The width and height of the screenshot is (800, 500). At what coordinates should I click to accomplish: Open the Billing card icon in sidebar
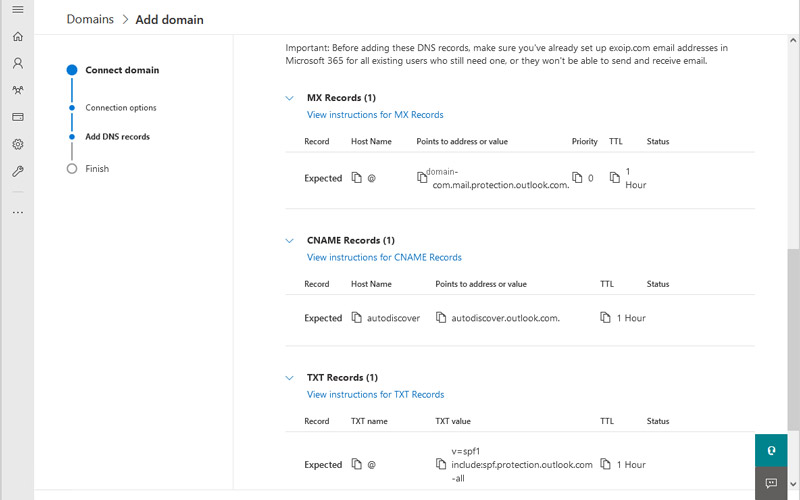(x=18, y=117)
